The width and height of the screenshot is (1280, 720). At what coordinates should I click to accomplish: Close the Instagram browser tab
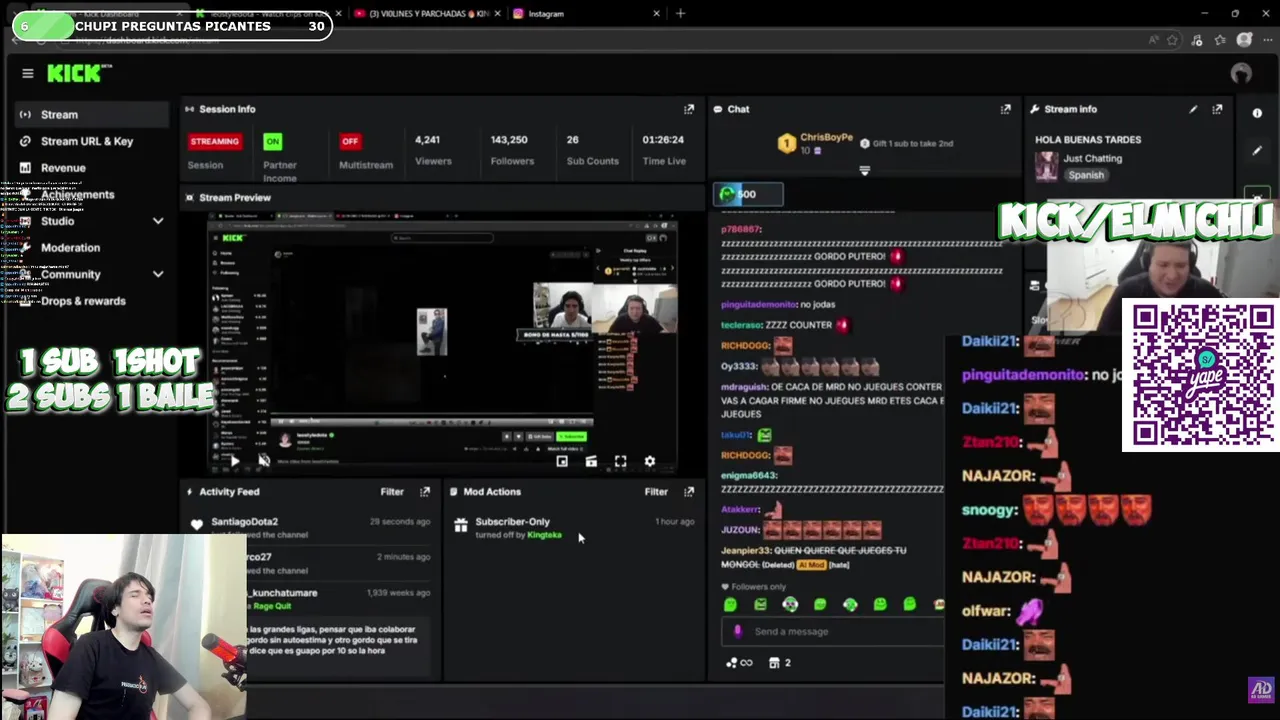pyautogui.click(x=656, y=14)
